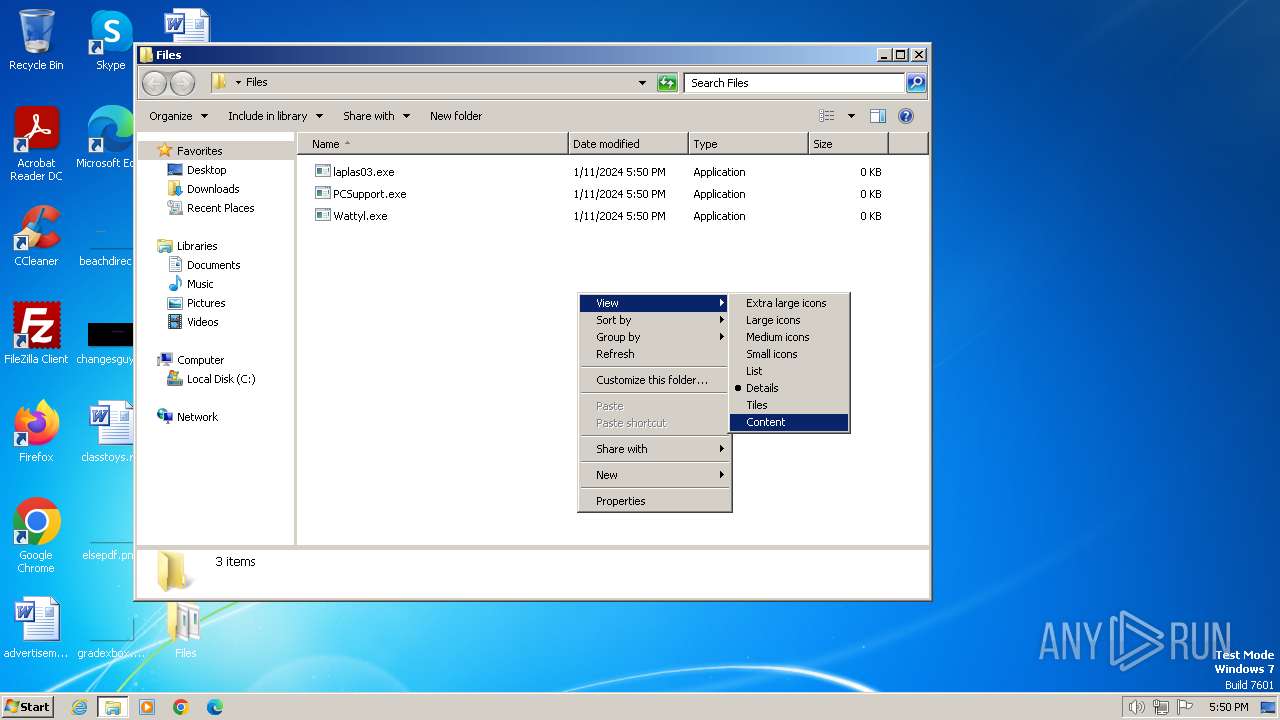Click the Change your view icon
The width and height of the screenshot is (1280, 720).
[x=827, y=116]
